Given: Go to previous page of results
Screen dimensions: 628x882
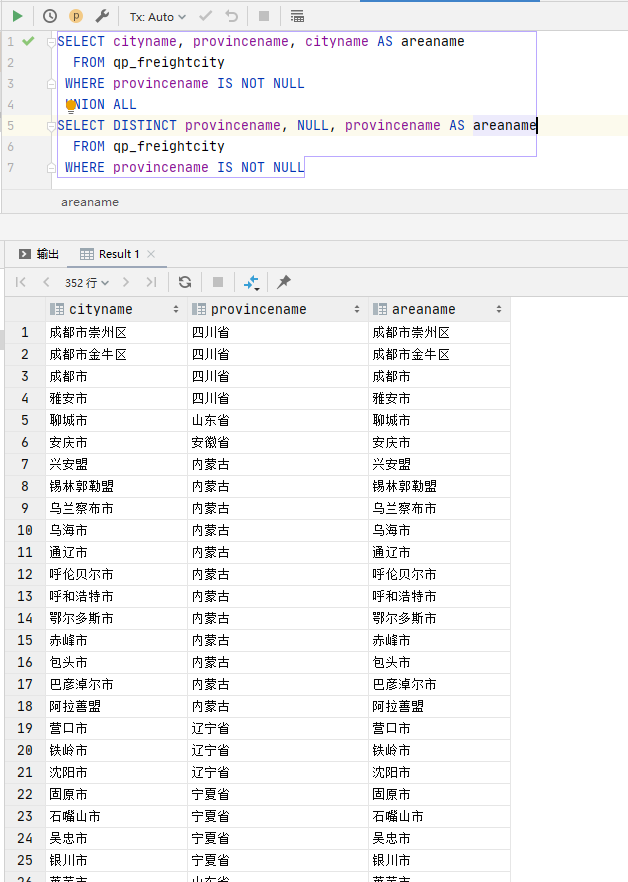Looking at the screenshot, I should 46,282.
